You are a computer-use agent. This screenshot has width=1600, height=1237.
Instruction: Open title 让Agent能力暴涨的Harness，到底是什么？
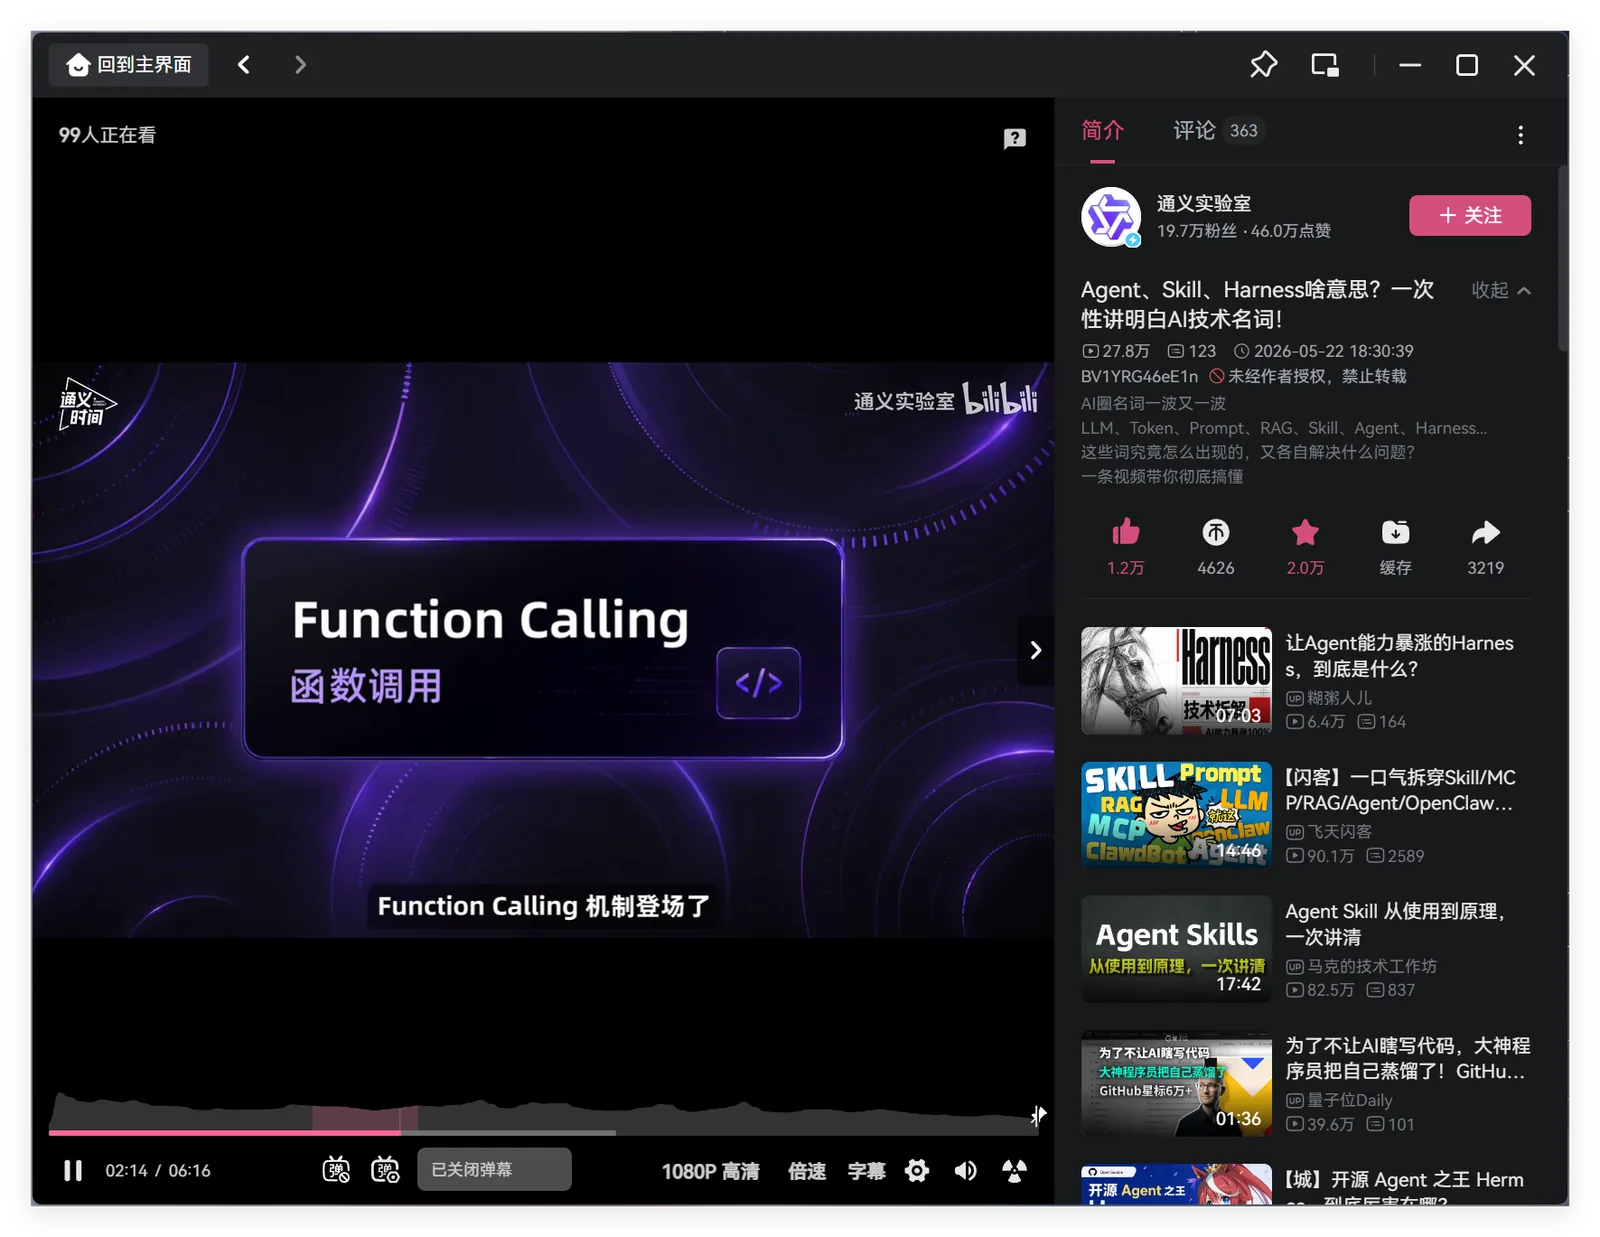pyautogui.click(x=1399, y=656)
